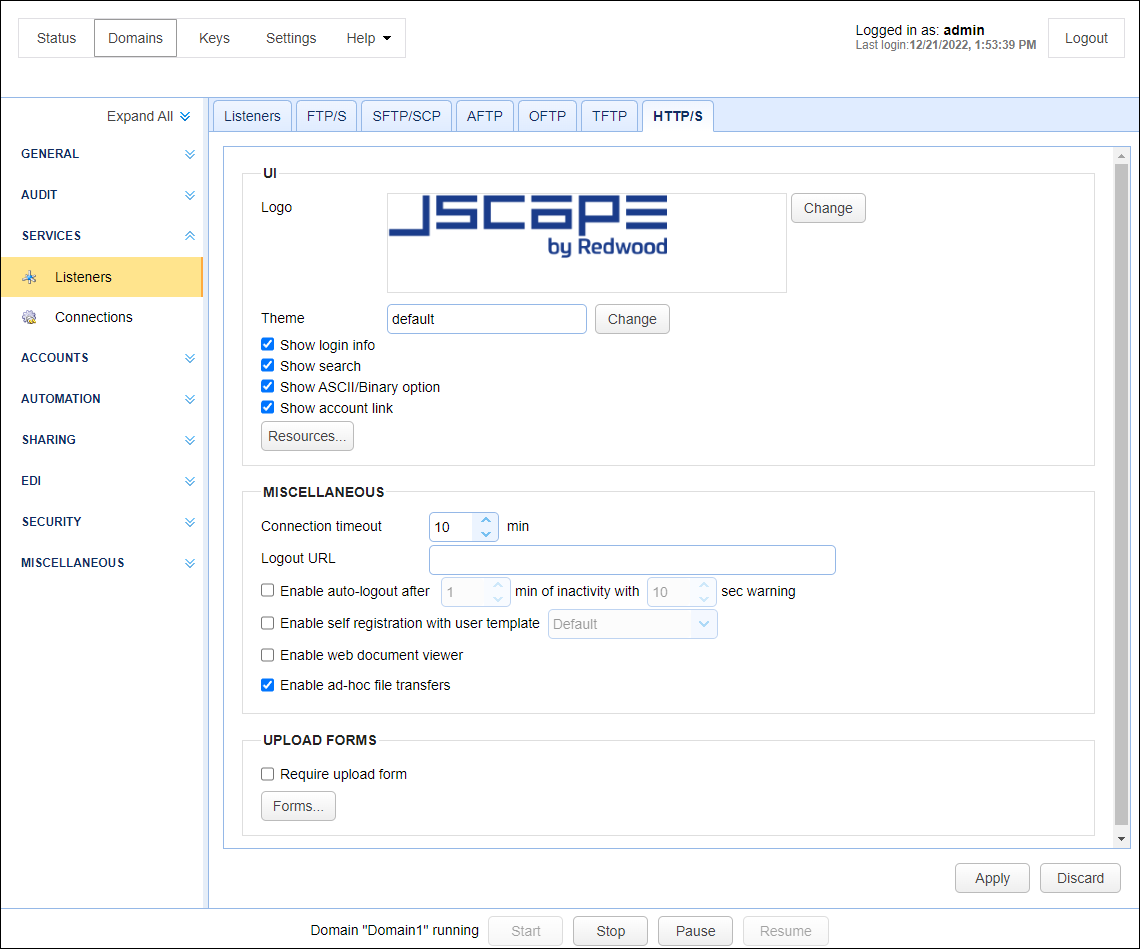This screenshot has width=1140, height=949.
Task: Pause the Domain1 domain
Action: tap(695, 931)
